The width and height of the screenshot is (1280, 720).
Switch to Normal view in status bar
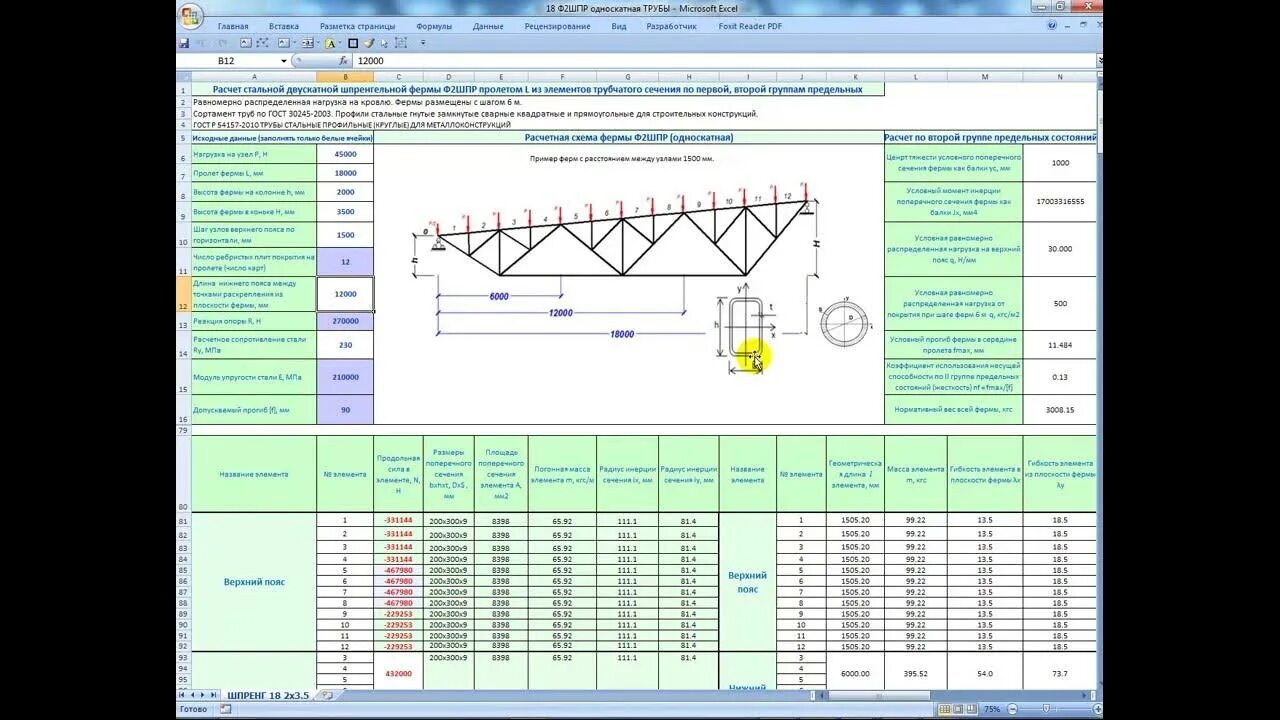pos(945,709)
